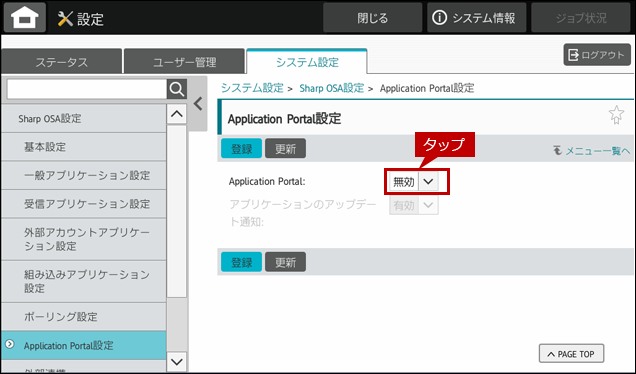This screenshot has width=636, height=374.
Task: Log out using the logout icon button
Action: [597, 55]
